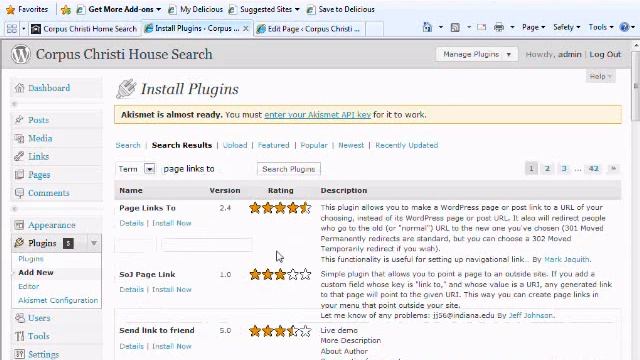Click the Favorites star icon
The image size is (640, 360).
(11, 9)
